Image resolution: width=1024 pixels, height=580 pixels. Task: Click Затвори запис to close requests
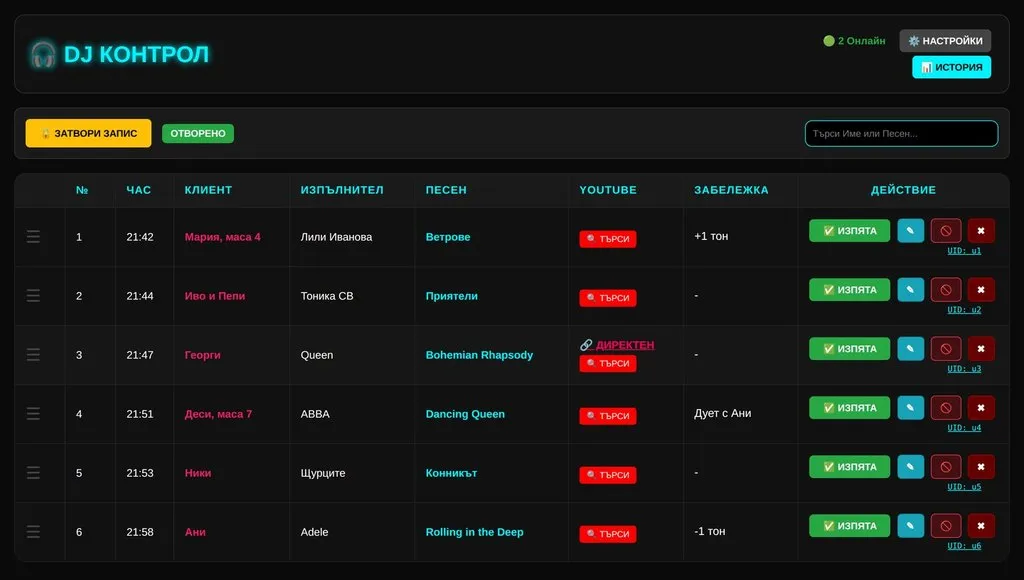88,133
